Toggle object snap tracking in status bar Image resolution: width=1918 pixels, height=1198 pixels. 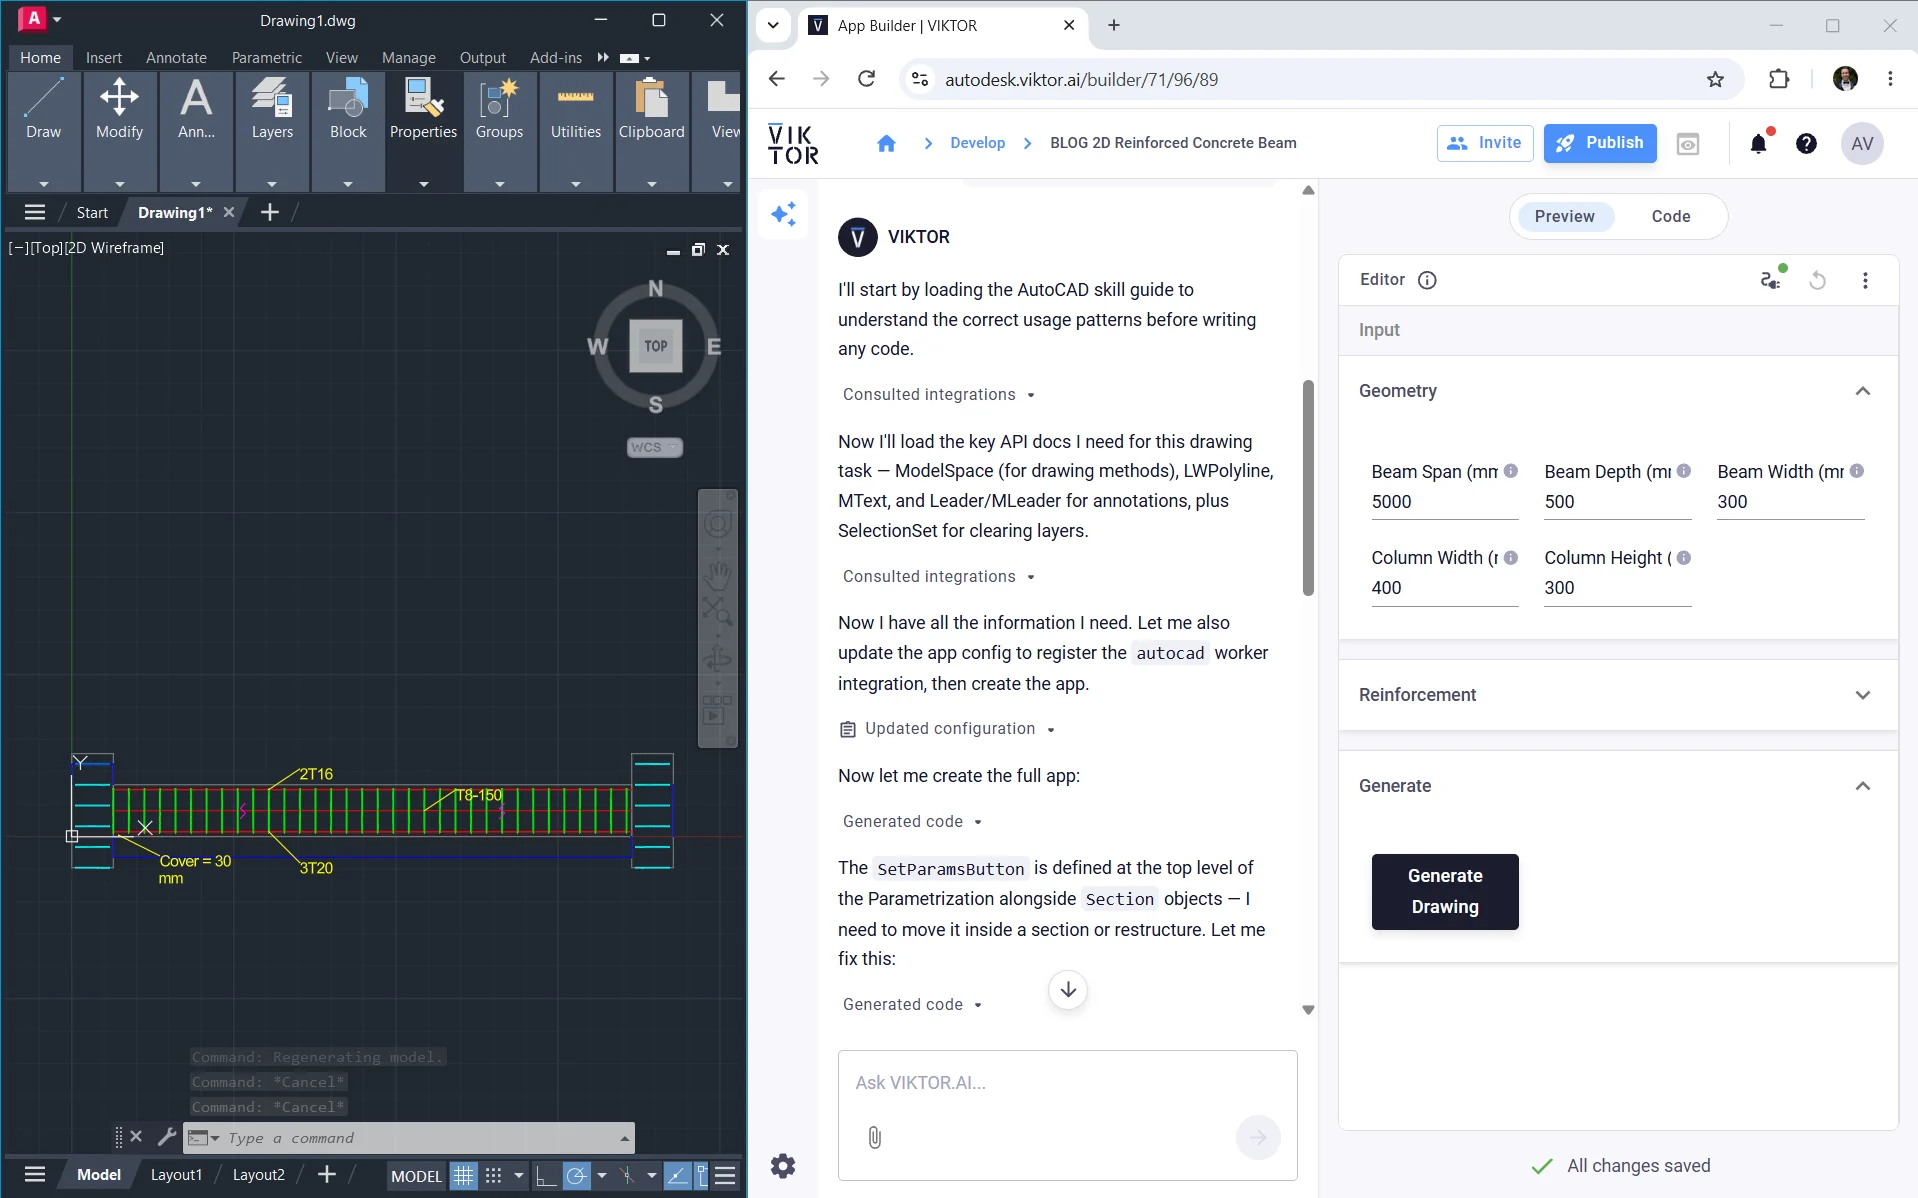pyautogui.click(x=677, y=1175)
